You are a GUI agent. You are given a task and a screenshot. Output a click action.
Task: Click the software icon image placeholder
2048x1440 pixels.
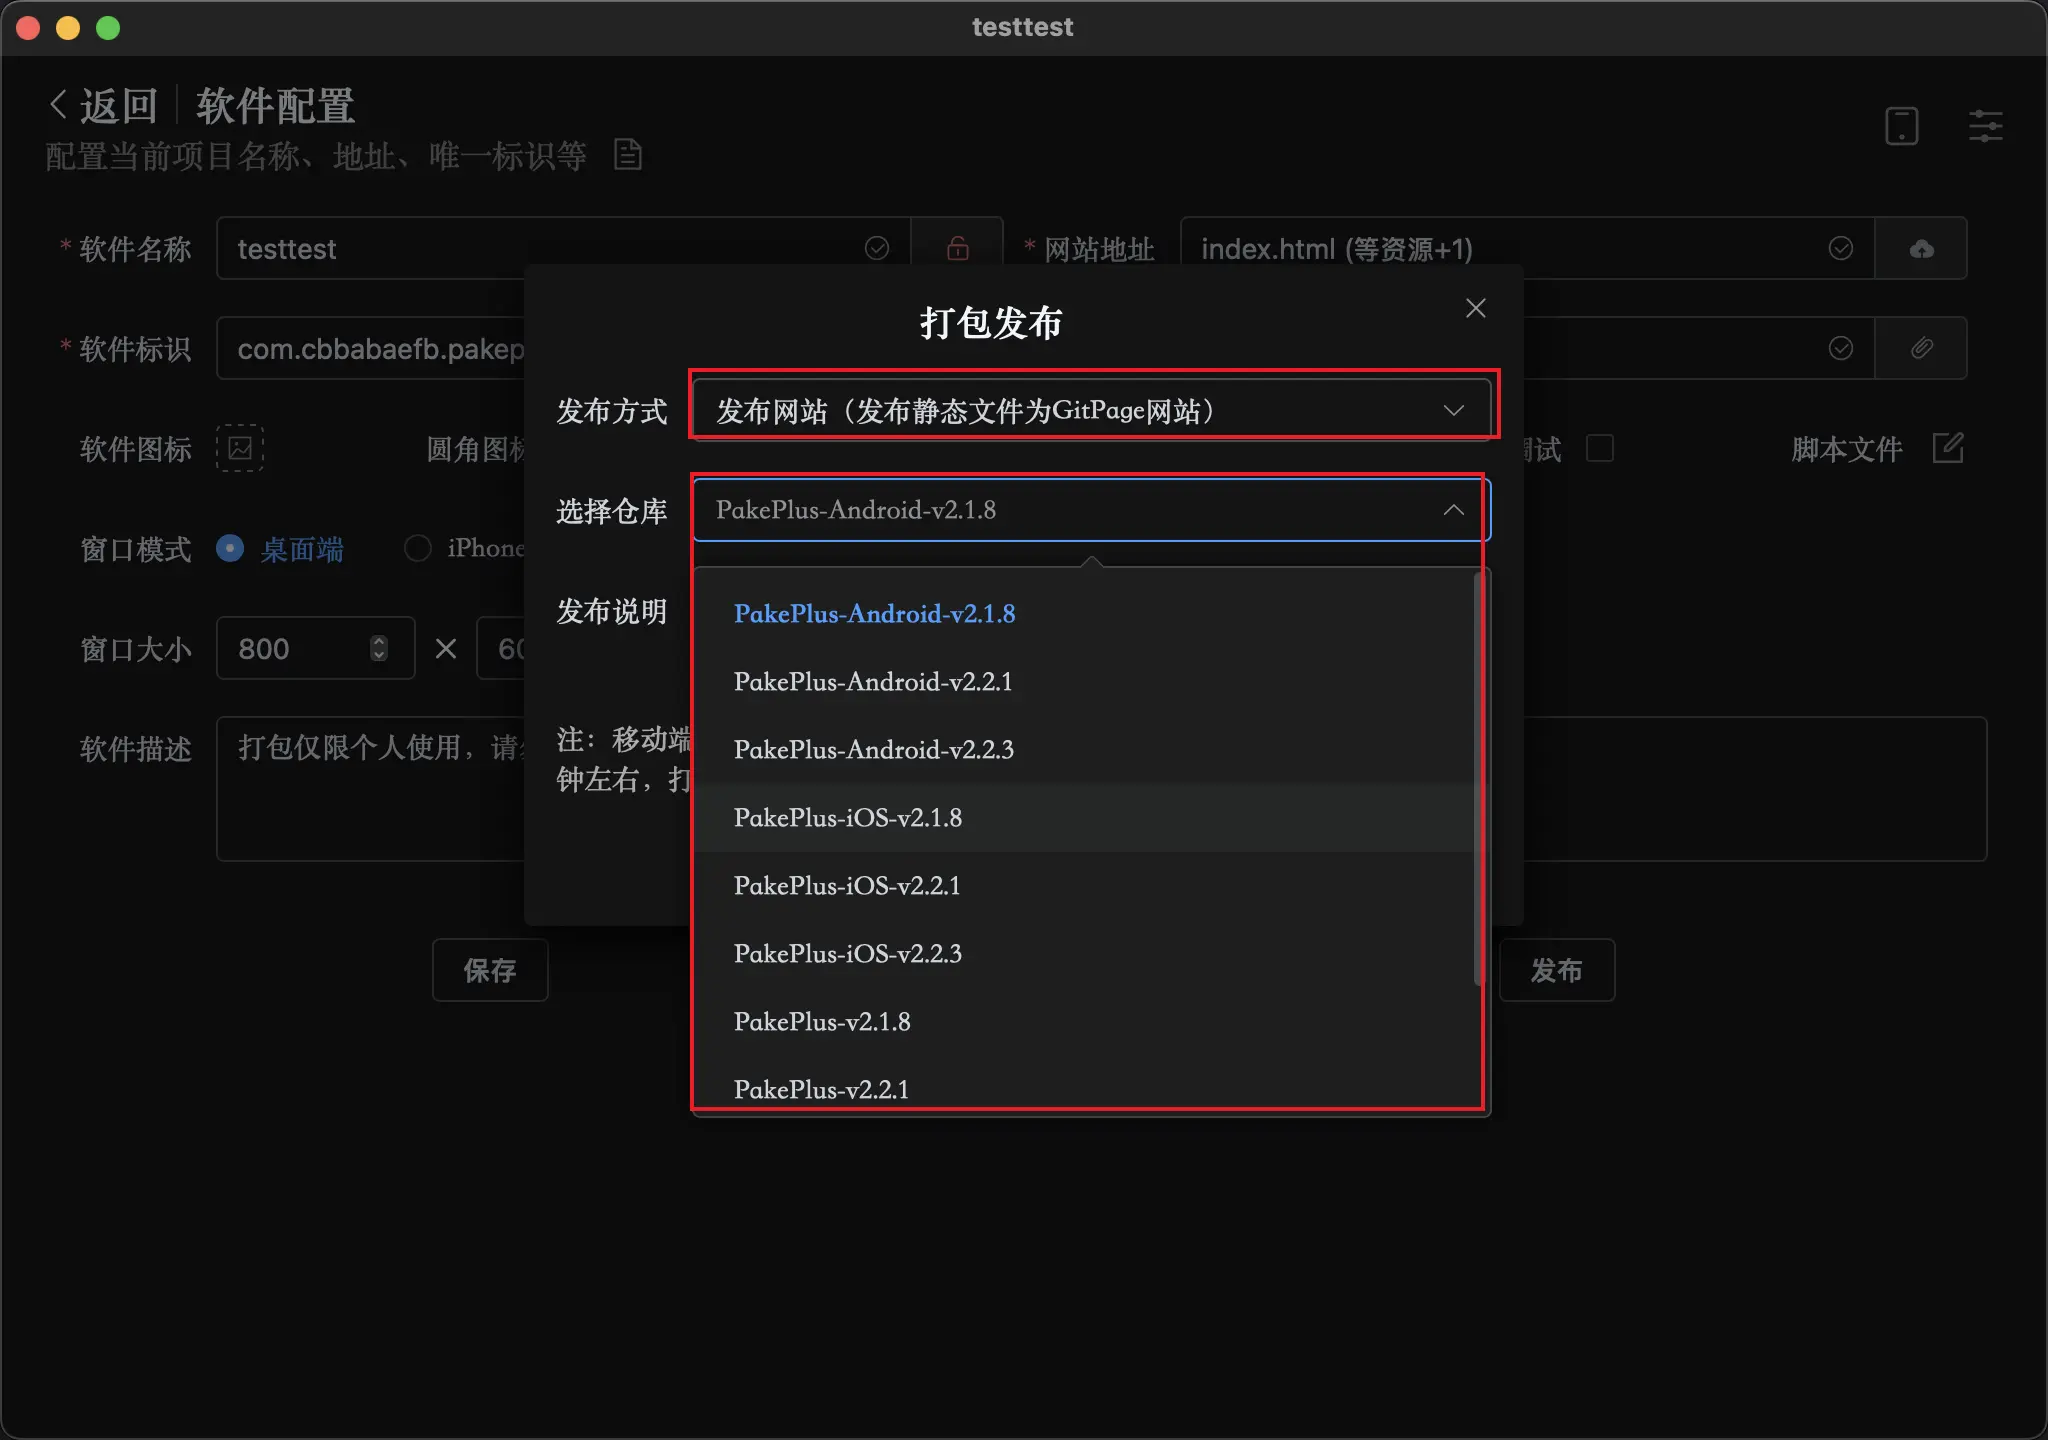pyautogui.click(x=240, y=448)
